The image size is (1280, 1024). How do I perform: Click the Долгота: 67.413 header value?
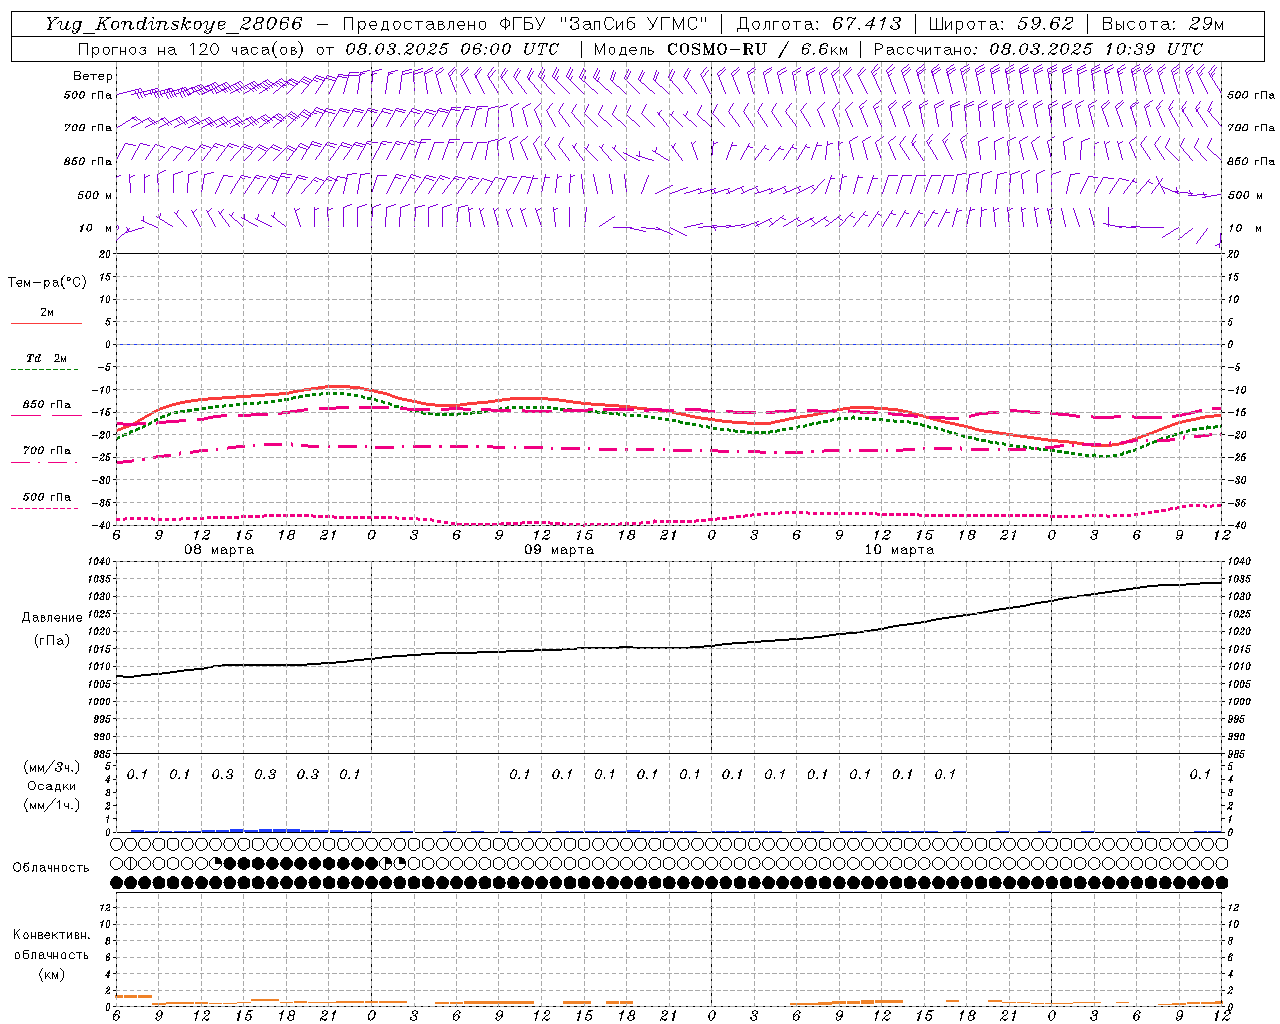coord(819,24)
